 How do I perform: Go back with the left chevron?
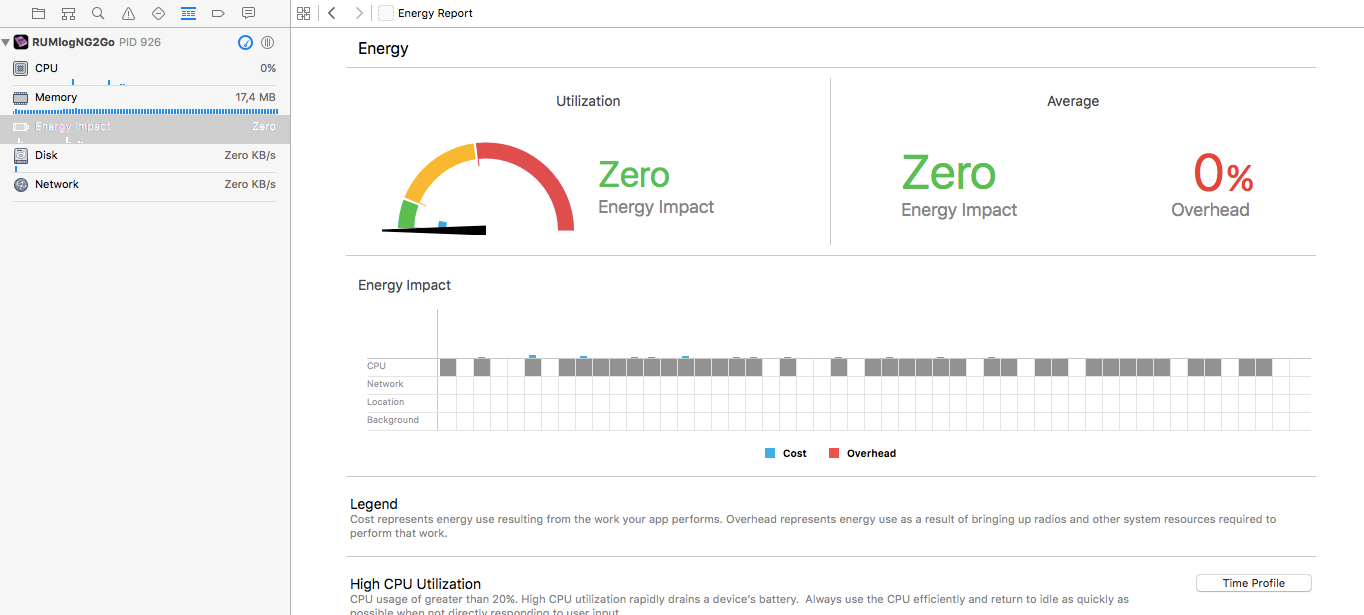tap(332, 13)
